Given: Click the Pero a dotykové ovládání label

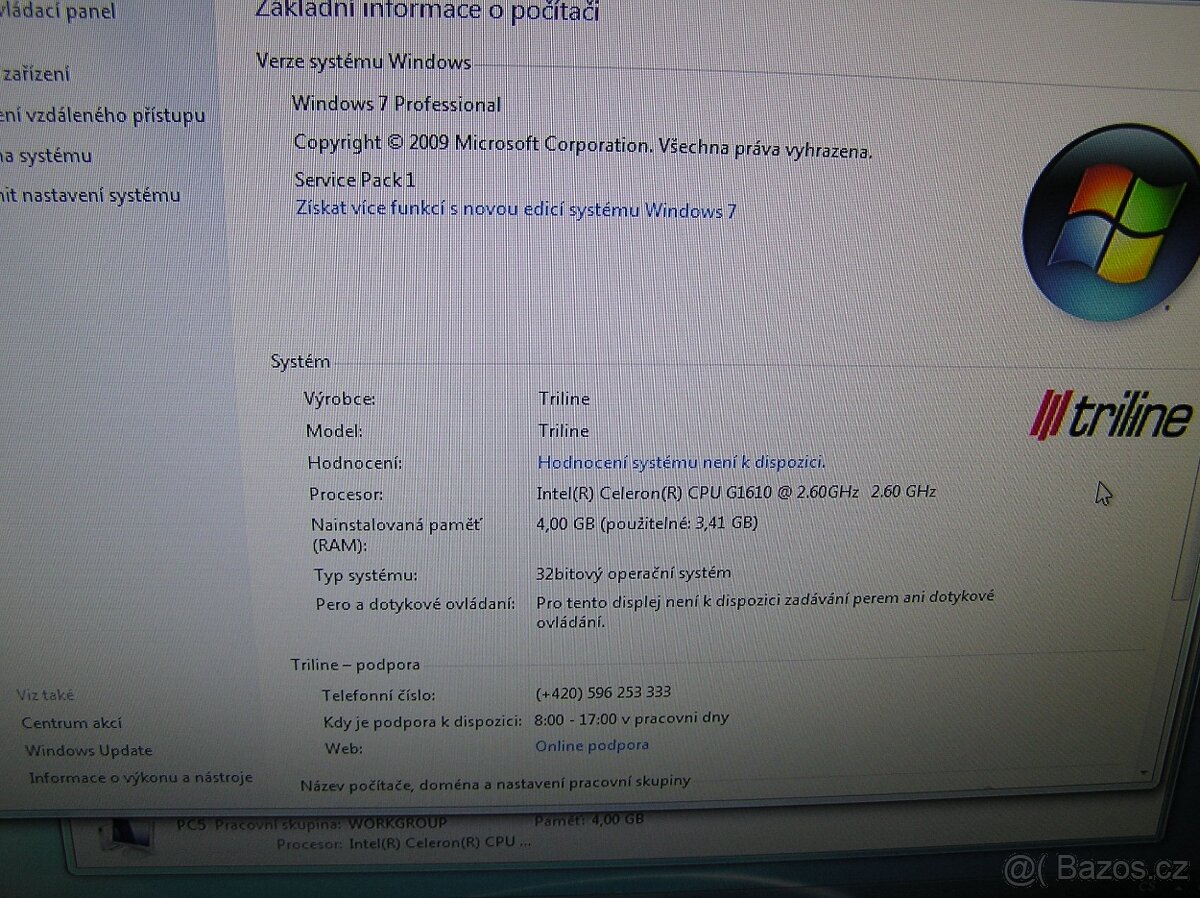Looking at the screenshot, I should click(x=415, y=604).
